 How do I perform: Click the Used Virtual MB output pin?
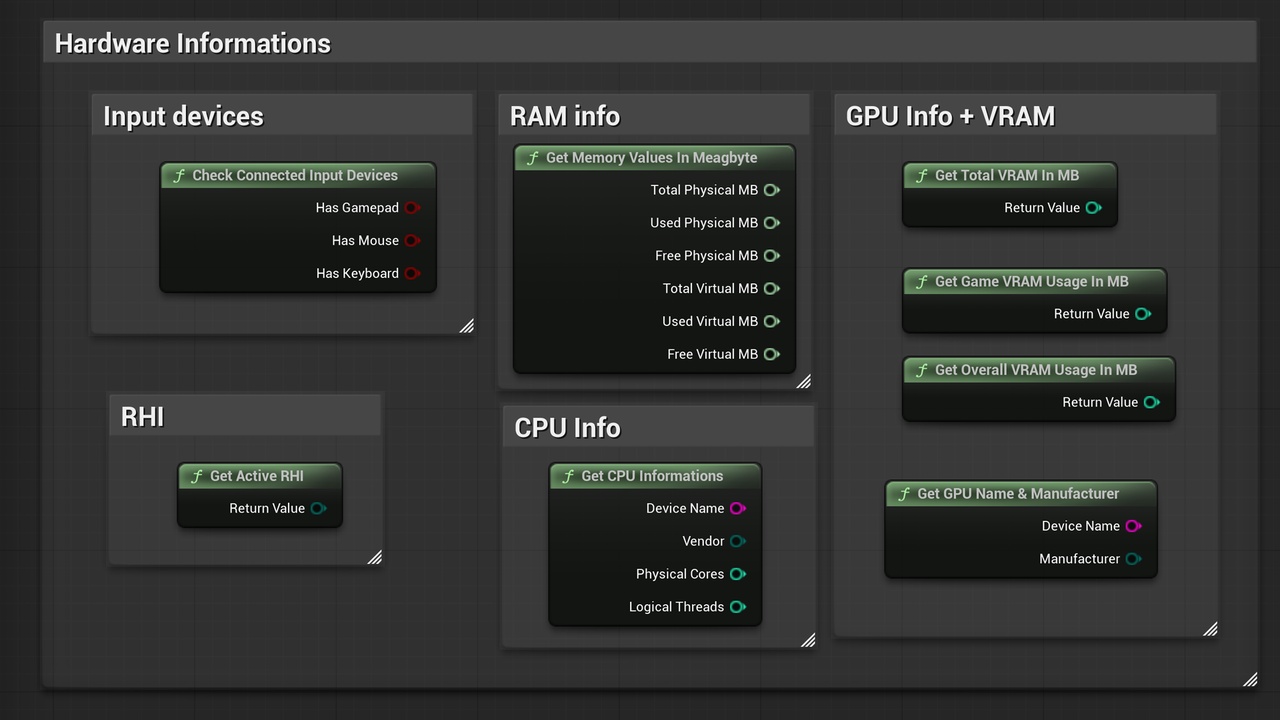tap(772, 322)
